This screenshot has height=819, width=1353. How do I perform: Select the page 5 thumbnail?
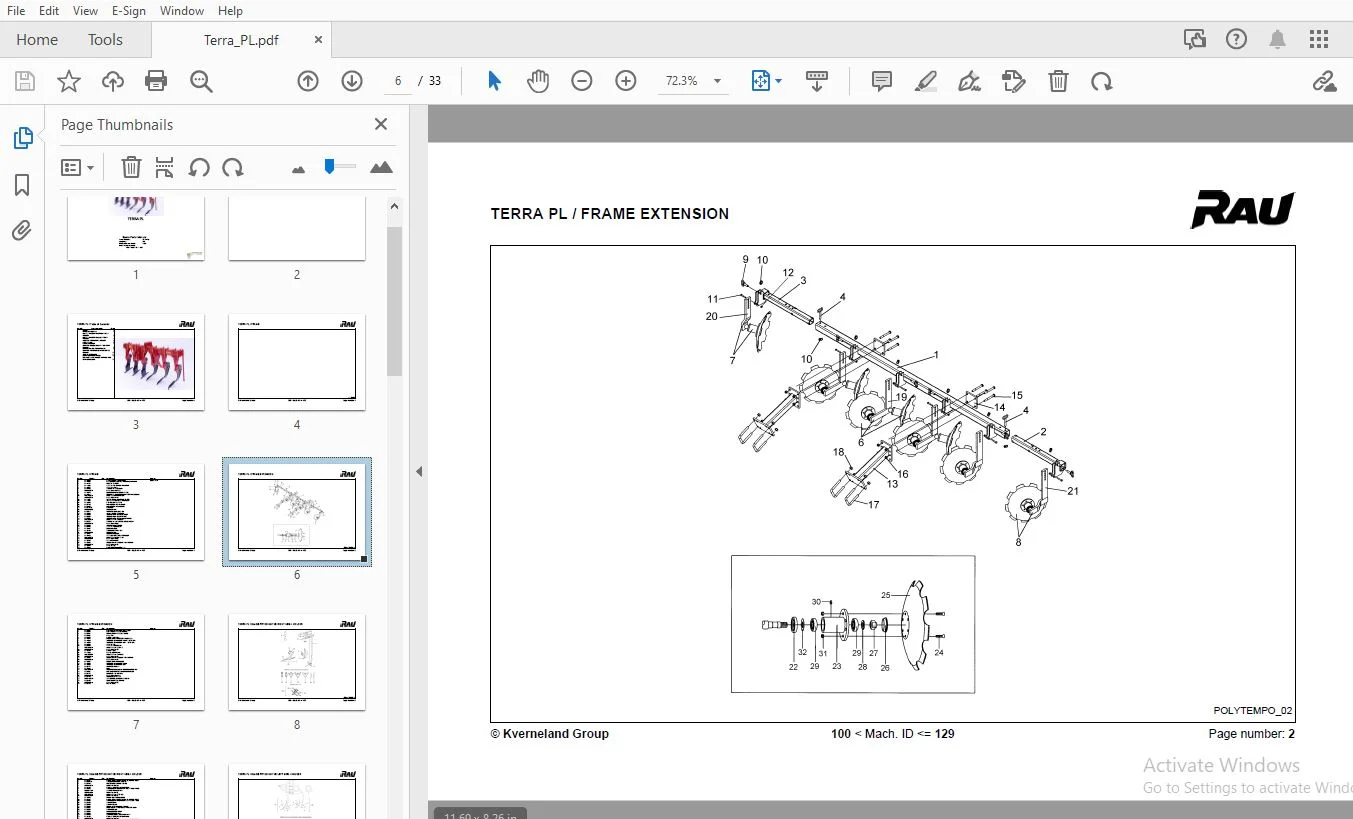[x=136, y=512]
